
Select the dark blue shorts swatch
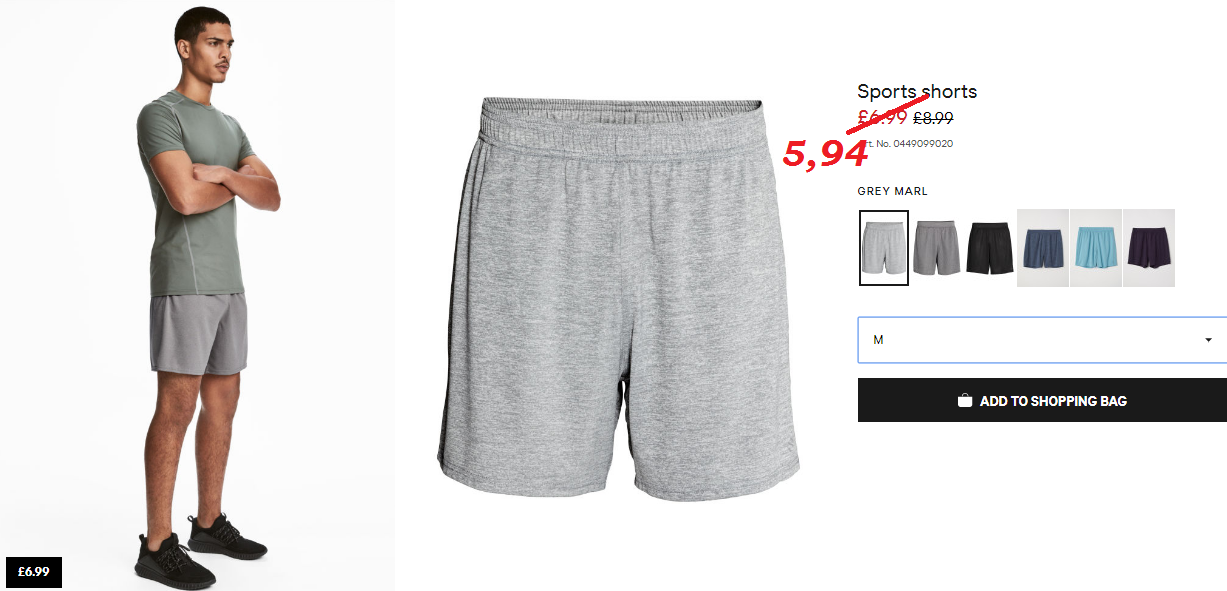[x=1043, y=248]
